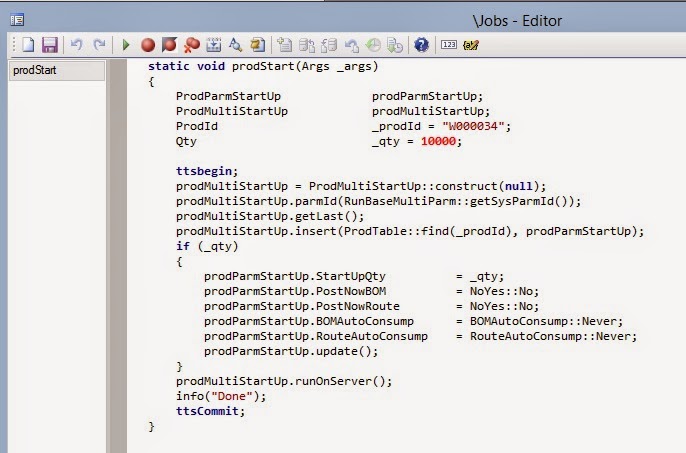This screenshot has height=453, width=686.
Task: Run the job with the green Go arrow
Action: pos(126,45)
